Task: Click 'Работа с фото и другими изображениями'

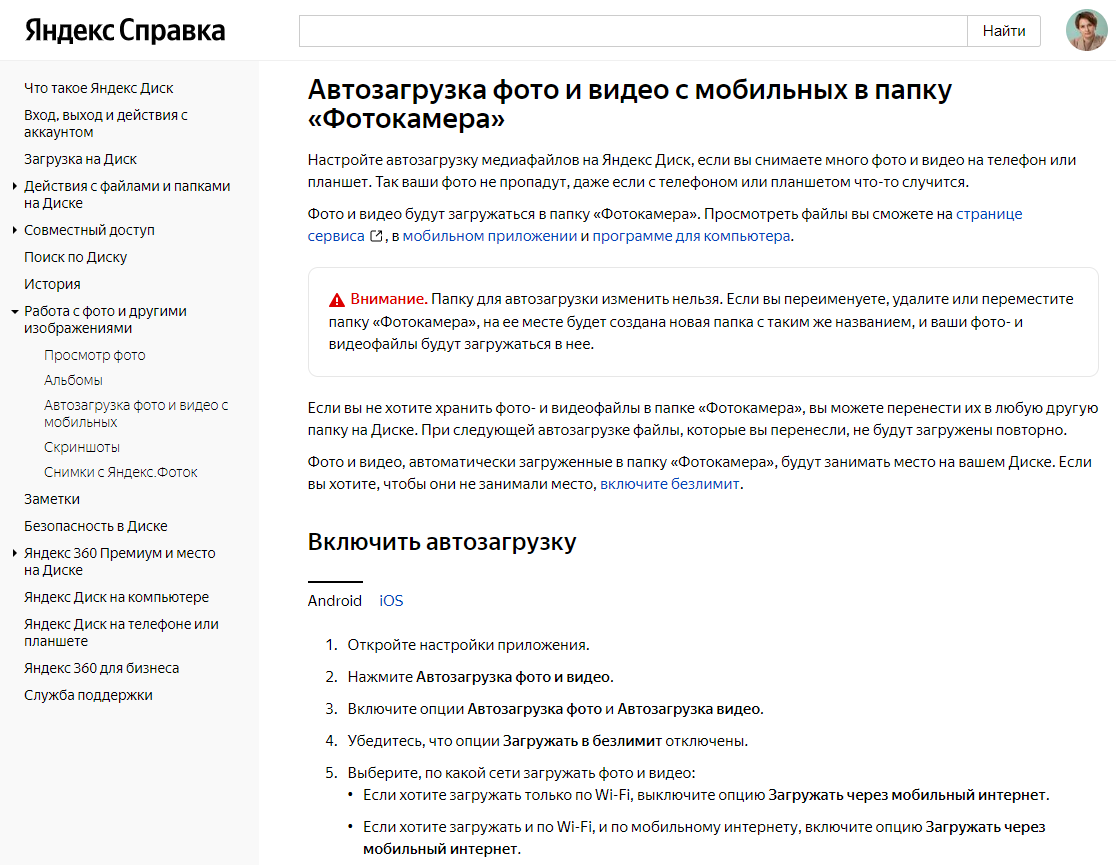Action: [x=105, y=319]
